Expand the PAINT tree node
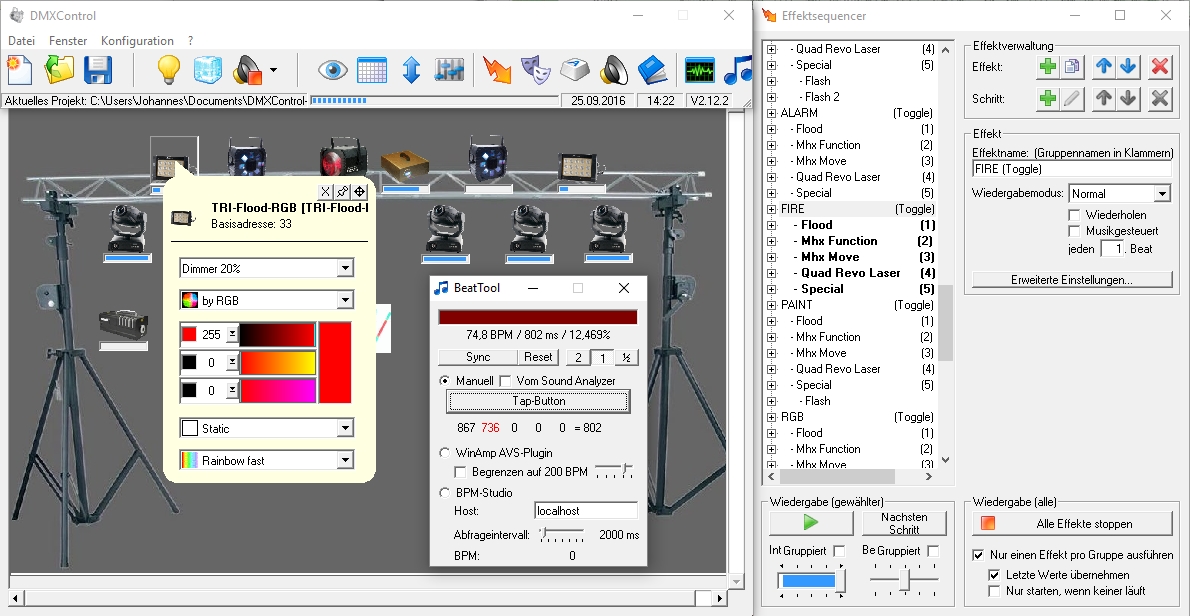1190x616 pixels. (771, 305)
